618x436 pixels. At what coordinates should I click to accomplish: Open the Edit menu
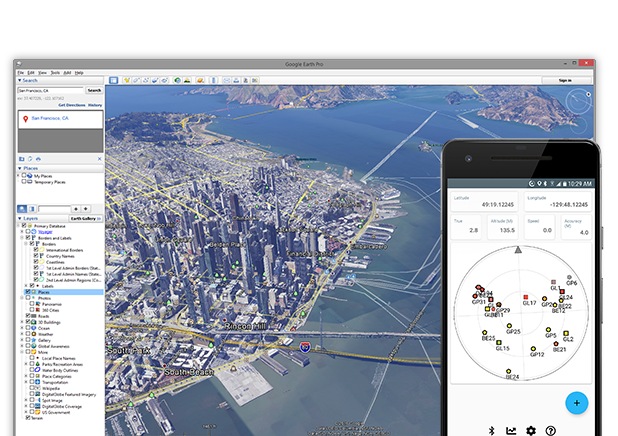click(31, 73)
